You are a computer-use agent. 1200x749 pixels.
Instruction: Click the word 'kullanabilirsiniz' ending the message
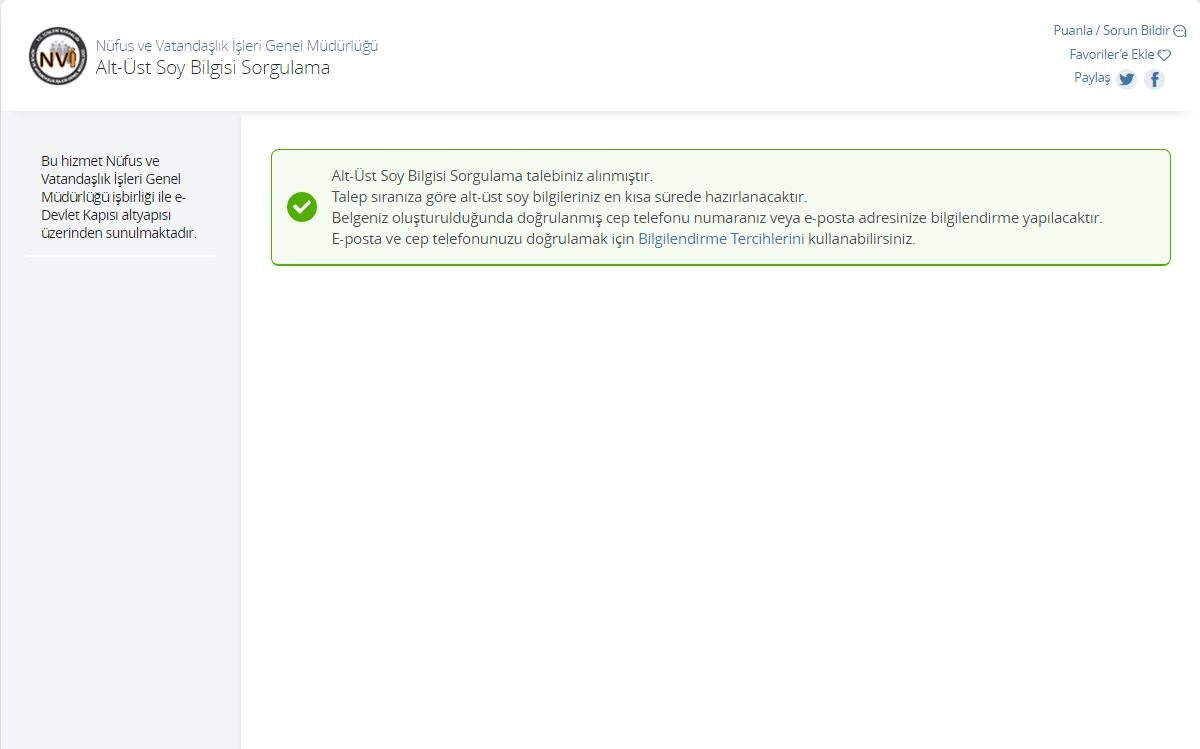pos(861,239)
